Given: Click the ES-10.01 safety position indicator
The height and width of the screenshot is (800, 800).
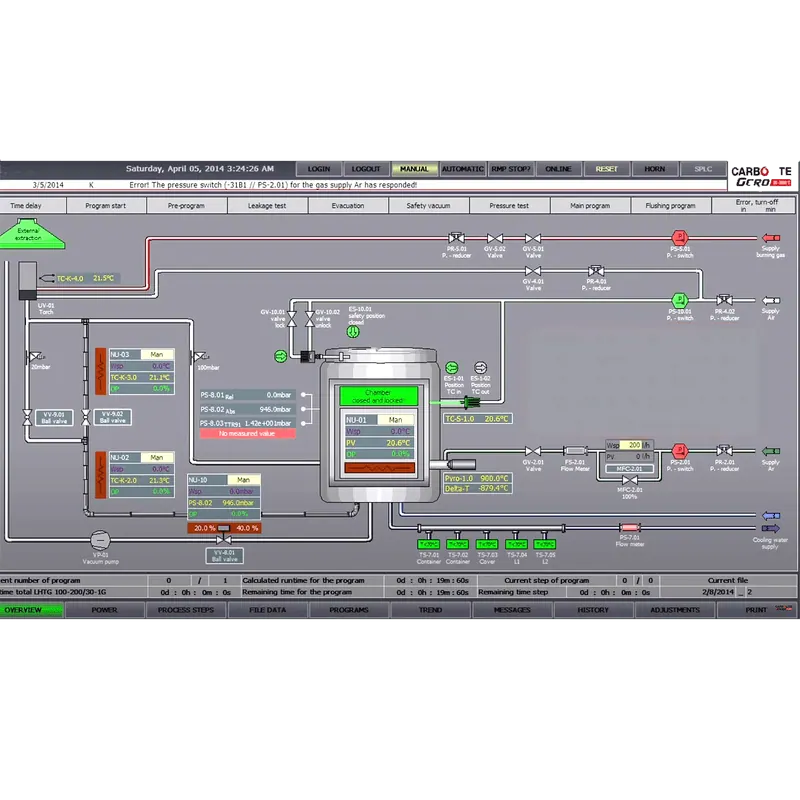Looking at the screenshot, I should coord(353,332).
